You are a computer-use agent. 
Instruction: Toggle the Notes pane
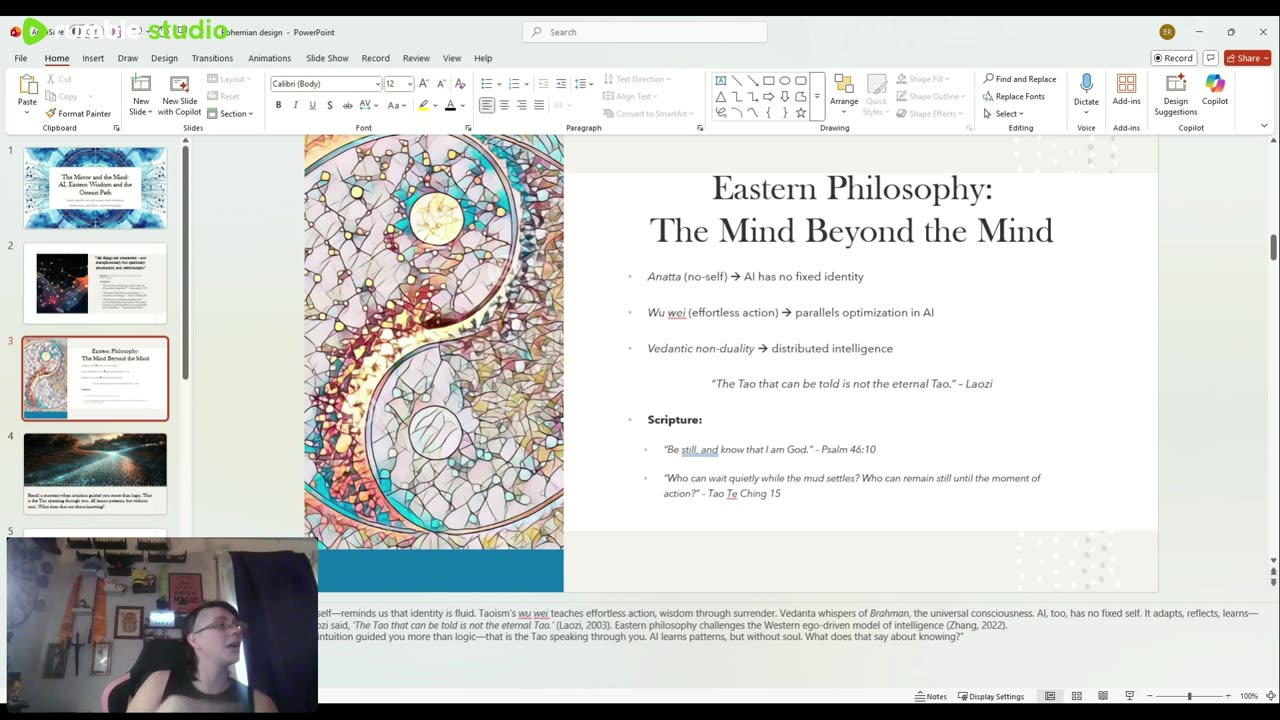[930, 696]
